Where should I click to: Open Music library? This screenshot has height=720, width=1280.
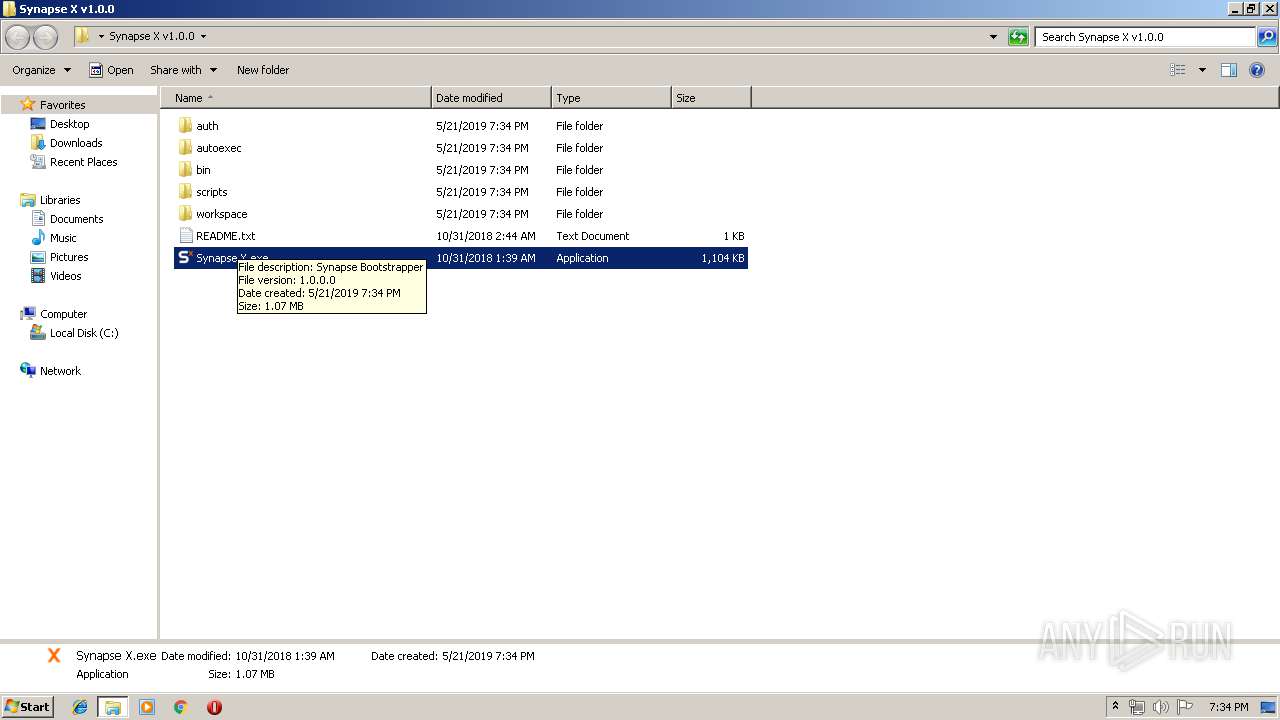[x=63, y=238]
